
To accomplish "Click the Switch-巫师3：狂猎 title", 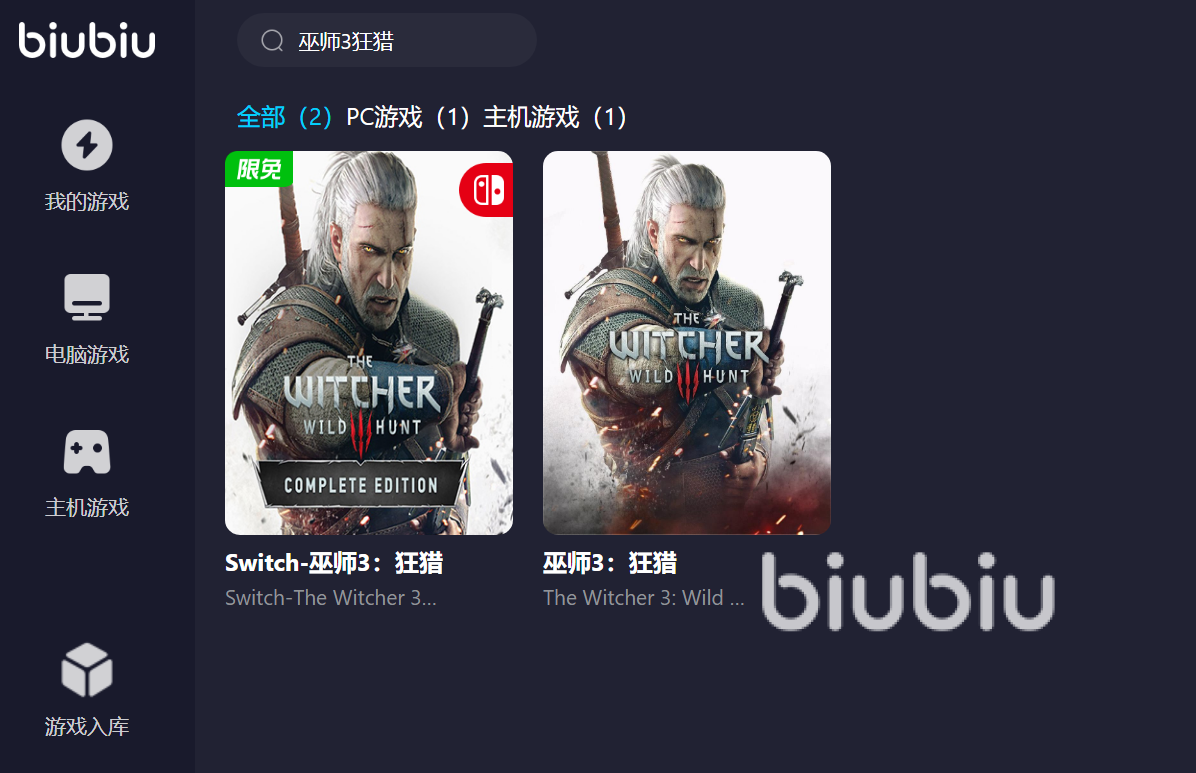I will pyautogui.click(x=334, y=563).
